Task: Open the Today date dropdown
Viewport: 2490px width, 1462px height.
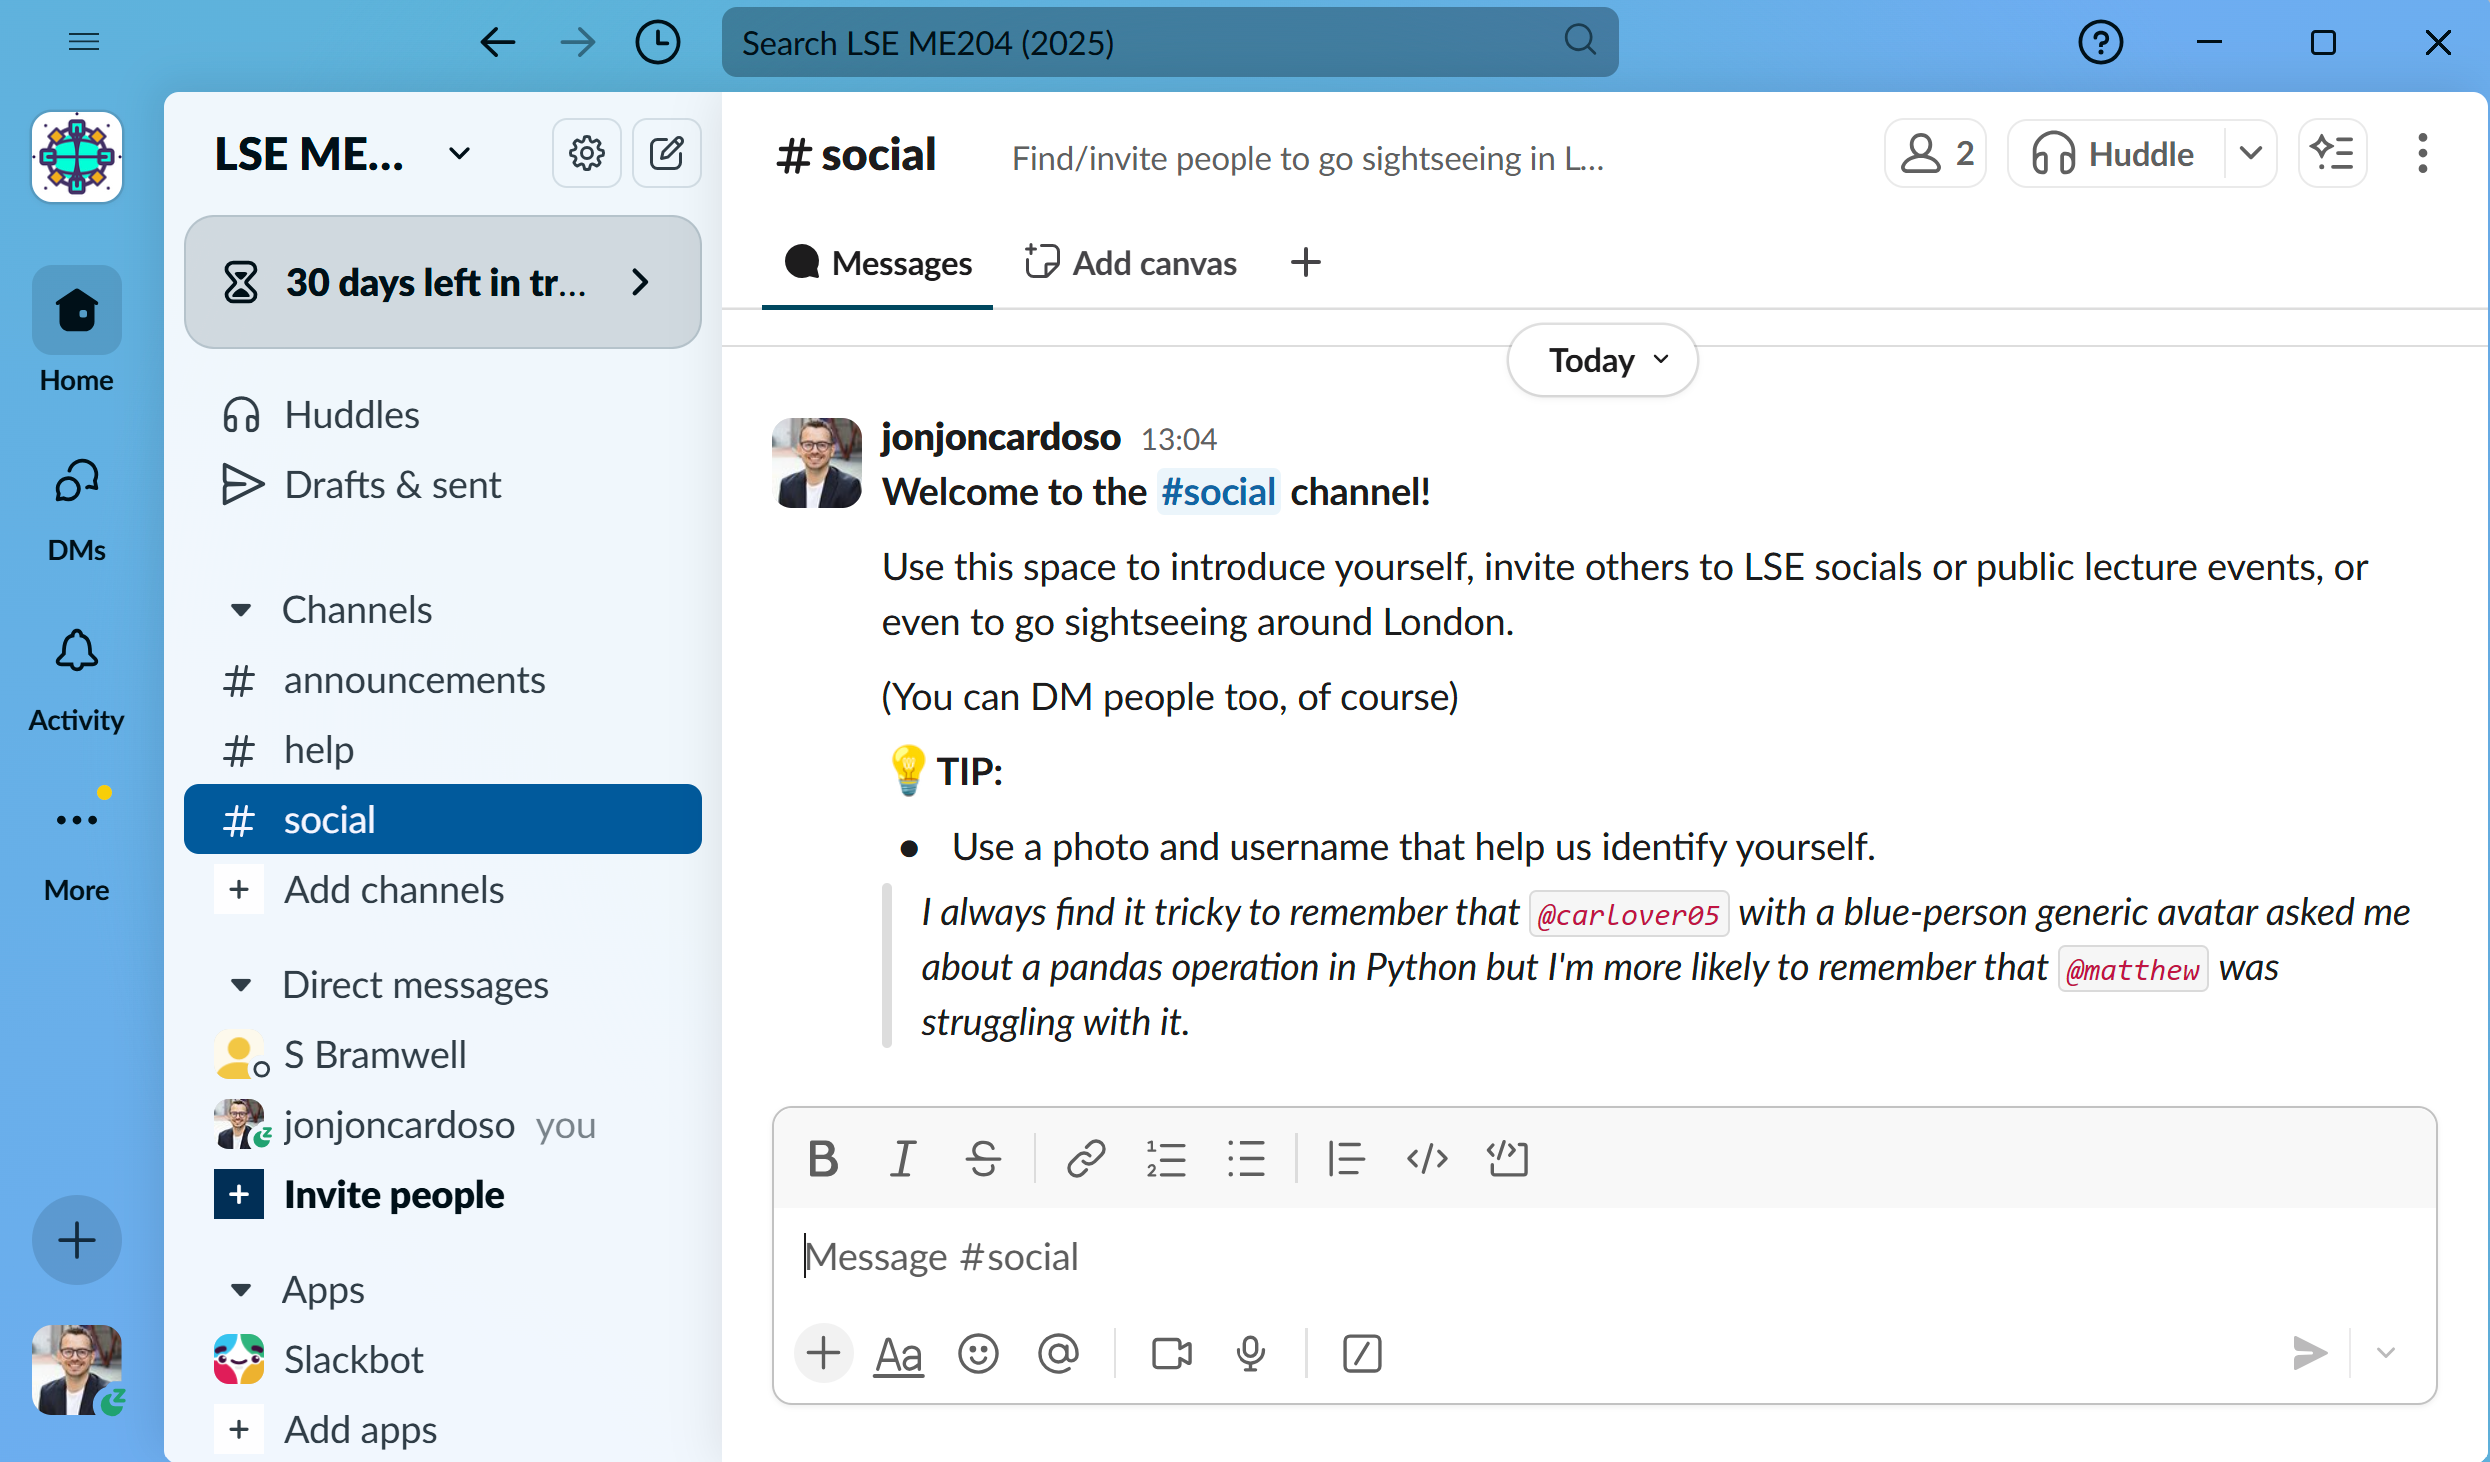Action: 1602,360
